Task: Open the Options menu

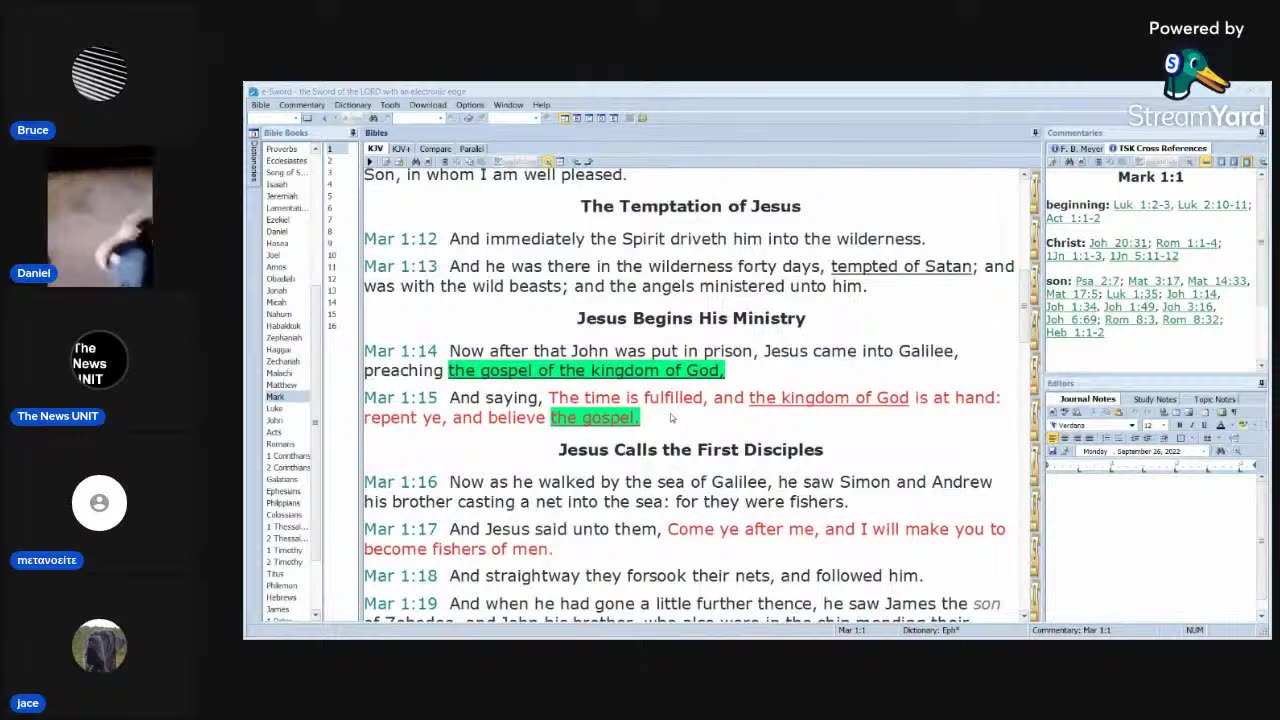Action: click(x=470, y=105)
